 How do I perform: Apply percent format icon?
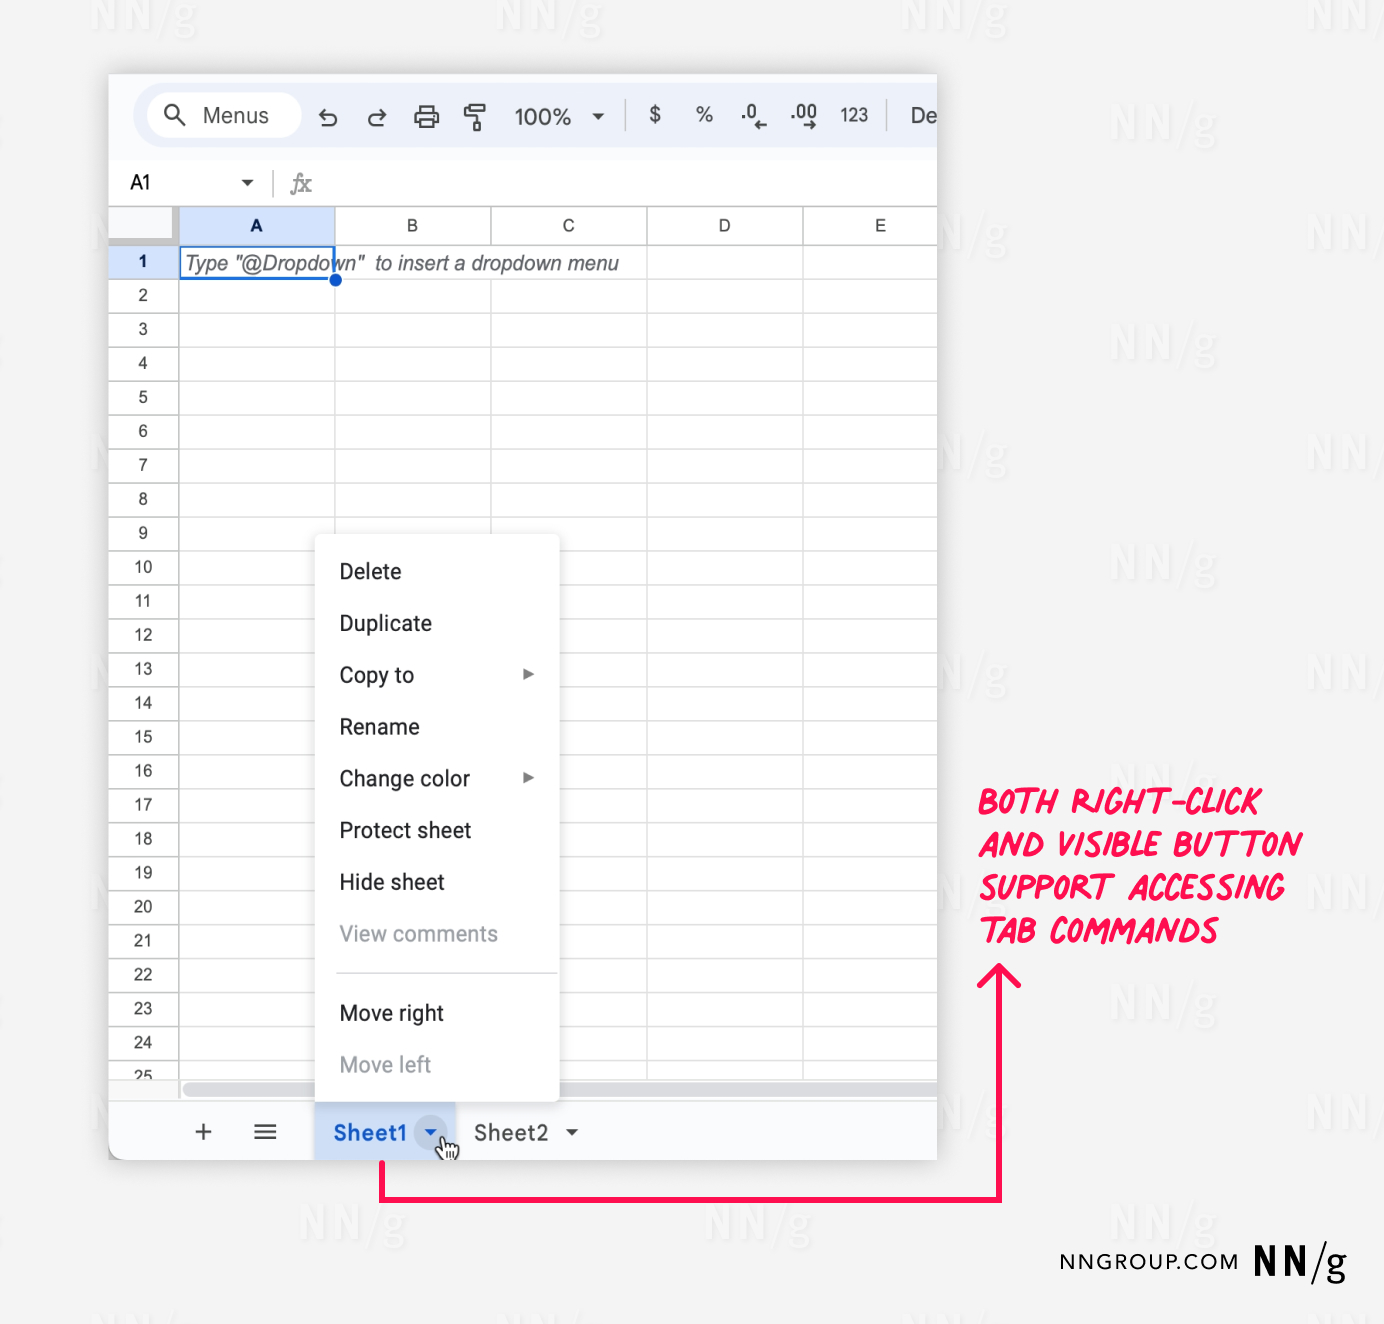pyautogui.click(x=704, y=115)
